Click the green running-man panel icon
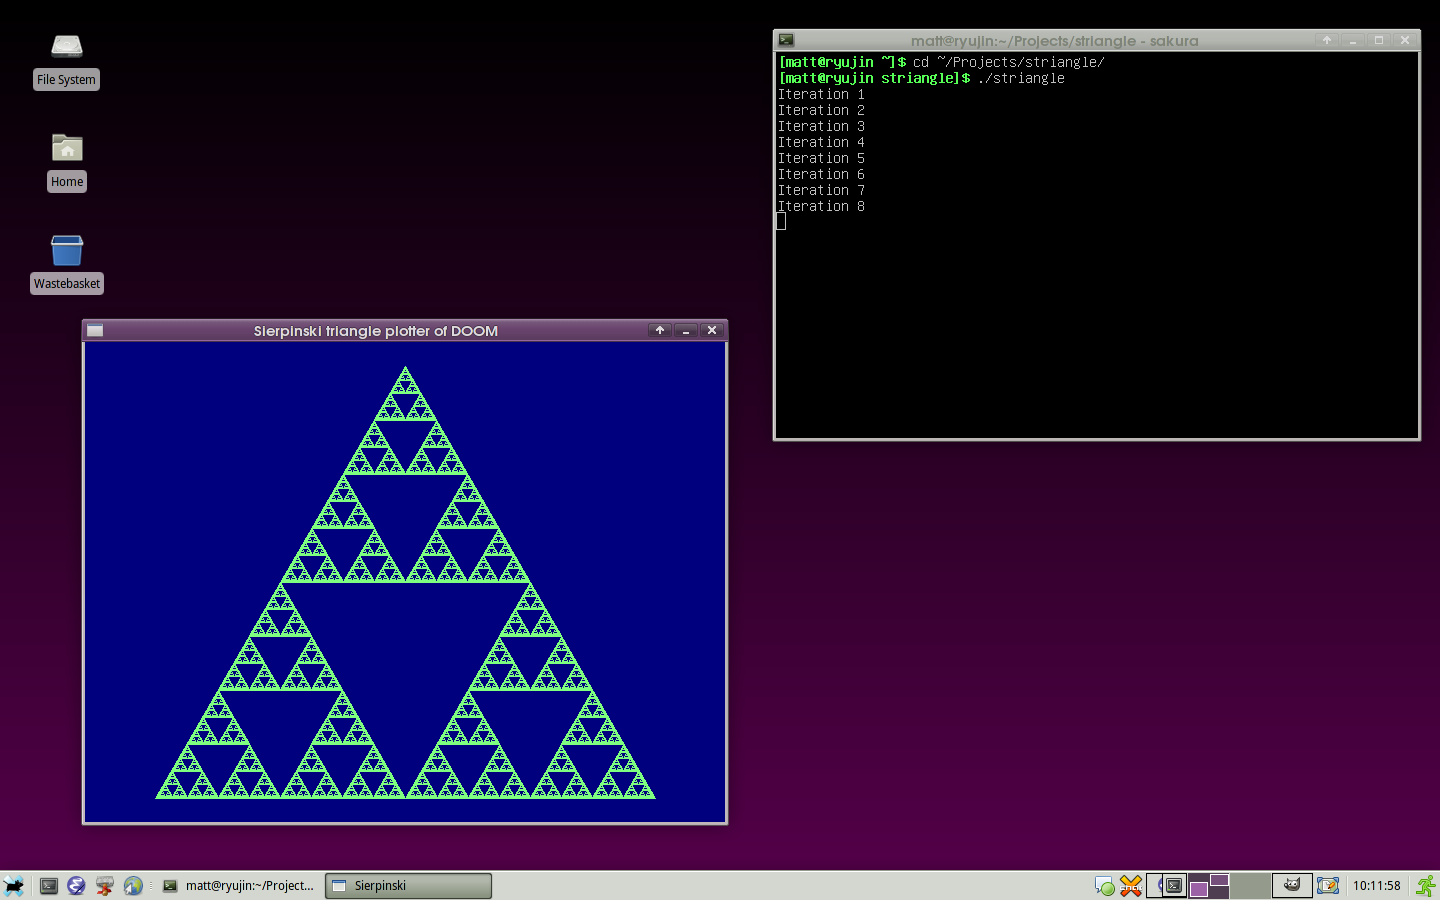 (1426, 886)
